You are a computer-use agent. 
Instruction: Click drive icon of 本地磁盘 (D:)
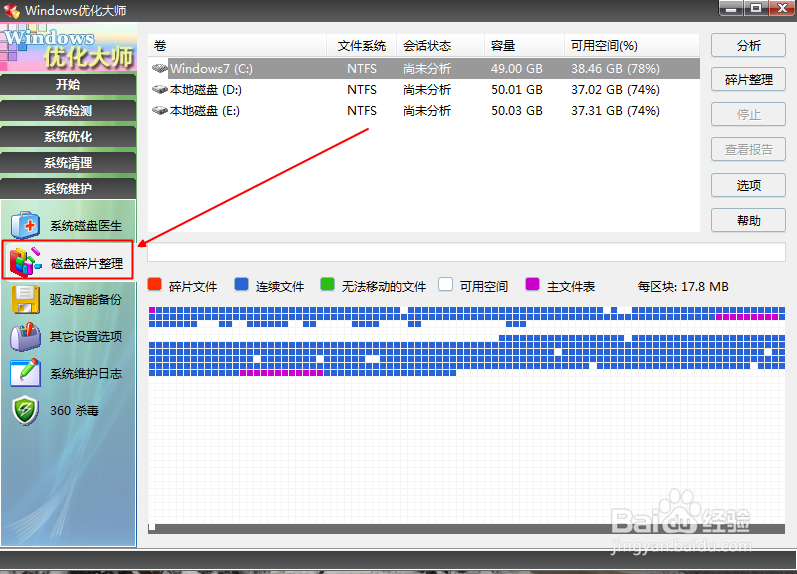tap(160, 89)
